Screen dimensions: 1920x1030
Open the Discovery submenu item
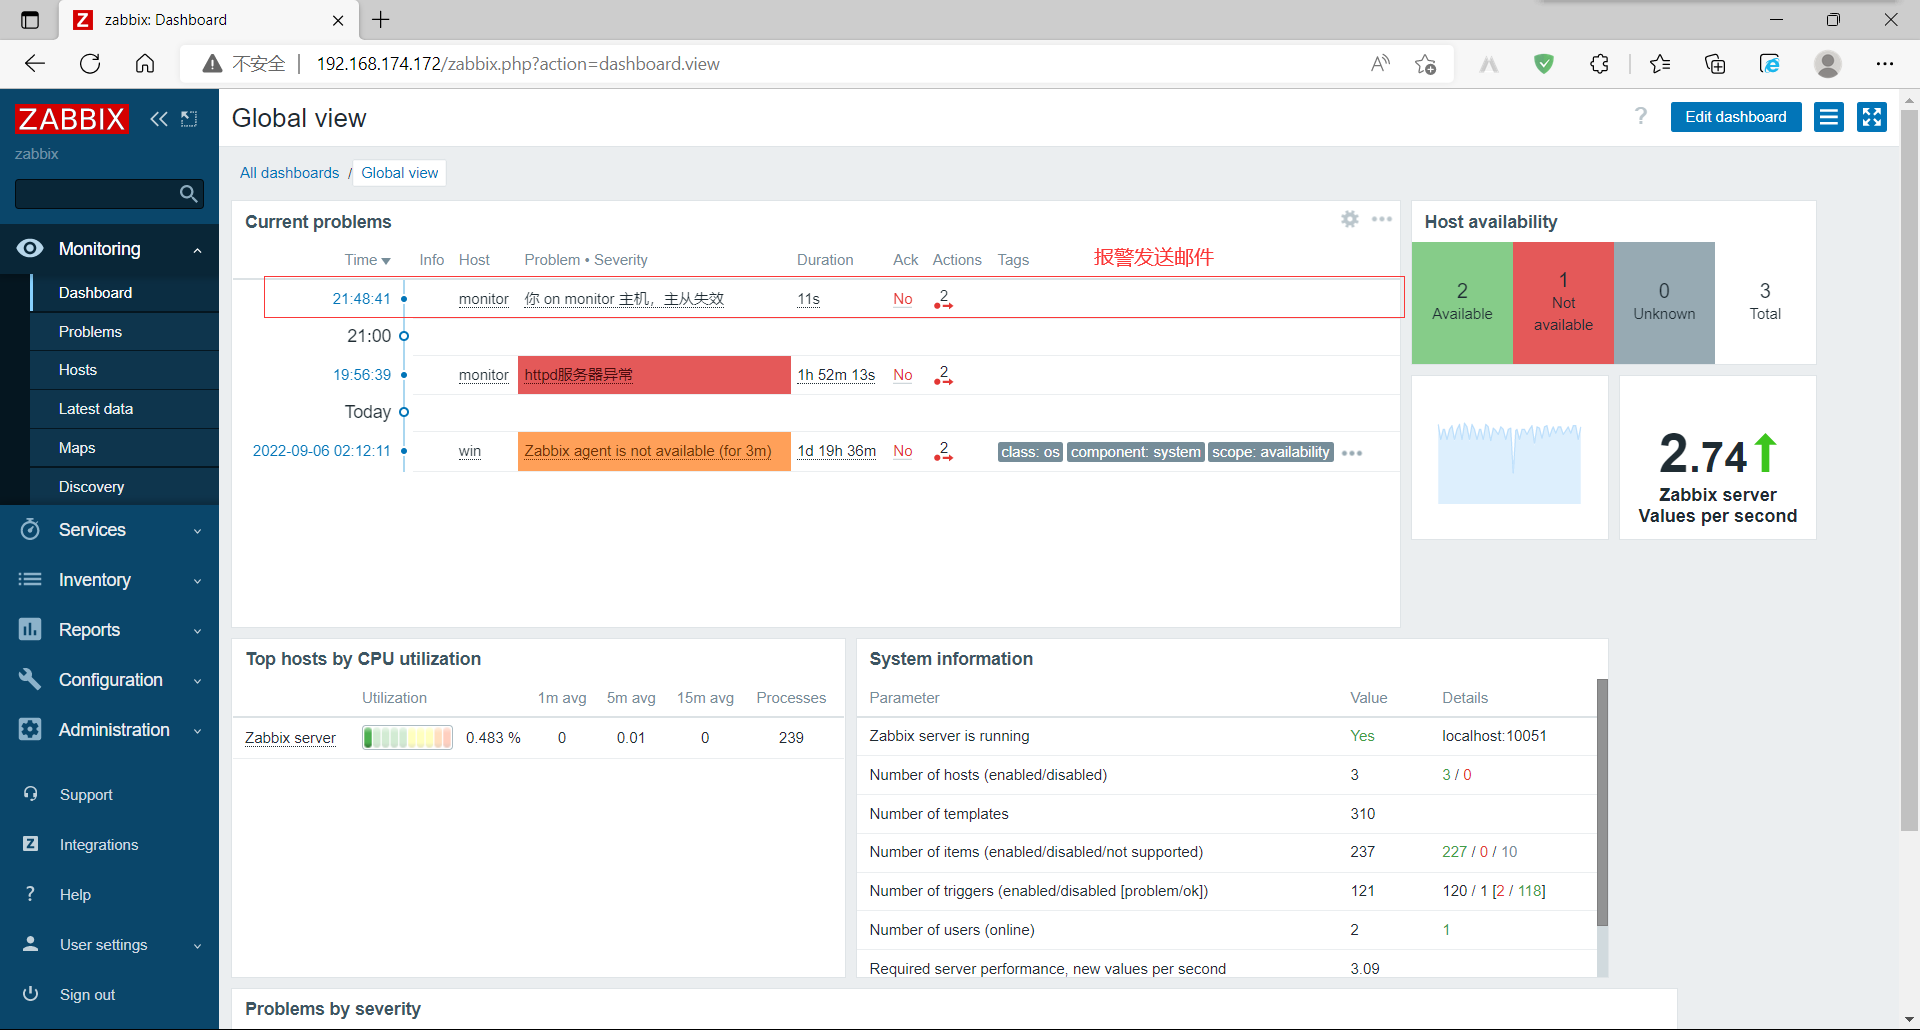pos(124,487)
